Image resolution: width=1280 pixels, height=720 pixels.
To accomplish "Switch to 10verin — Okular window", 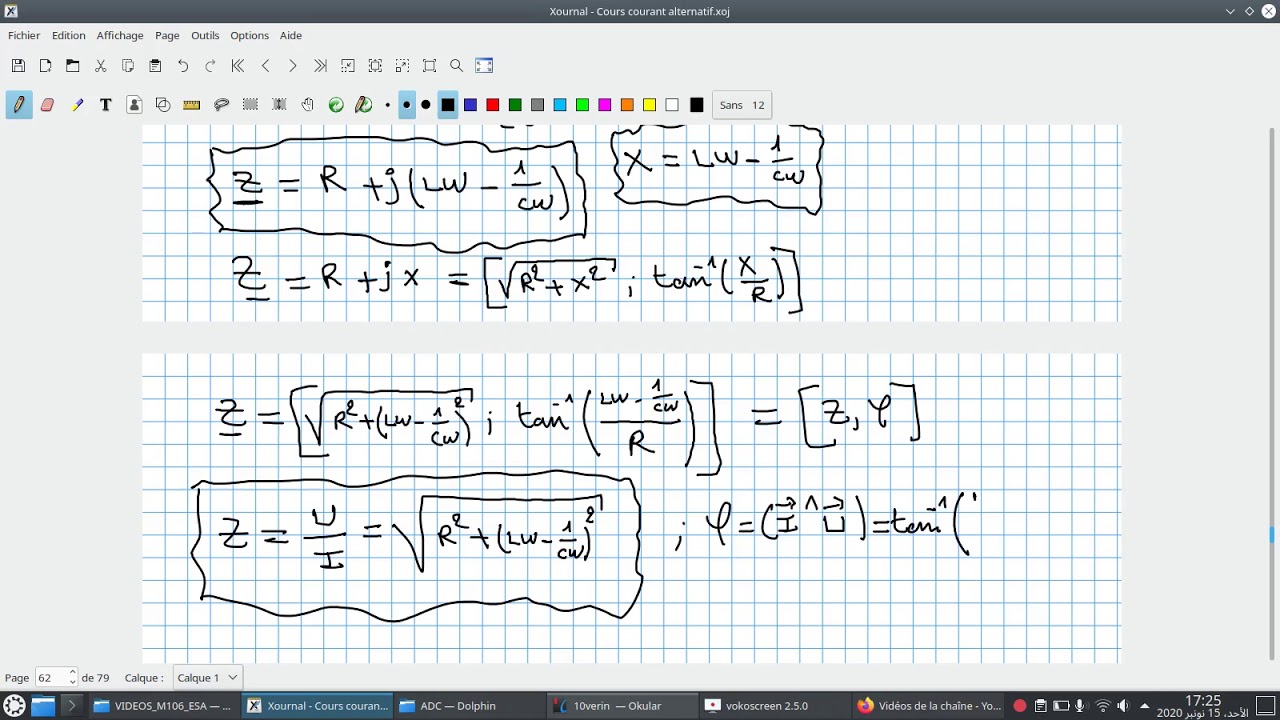I will [x=621, y=706].
